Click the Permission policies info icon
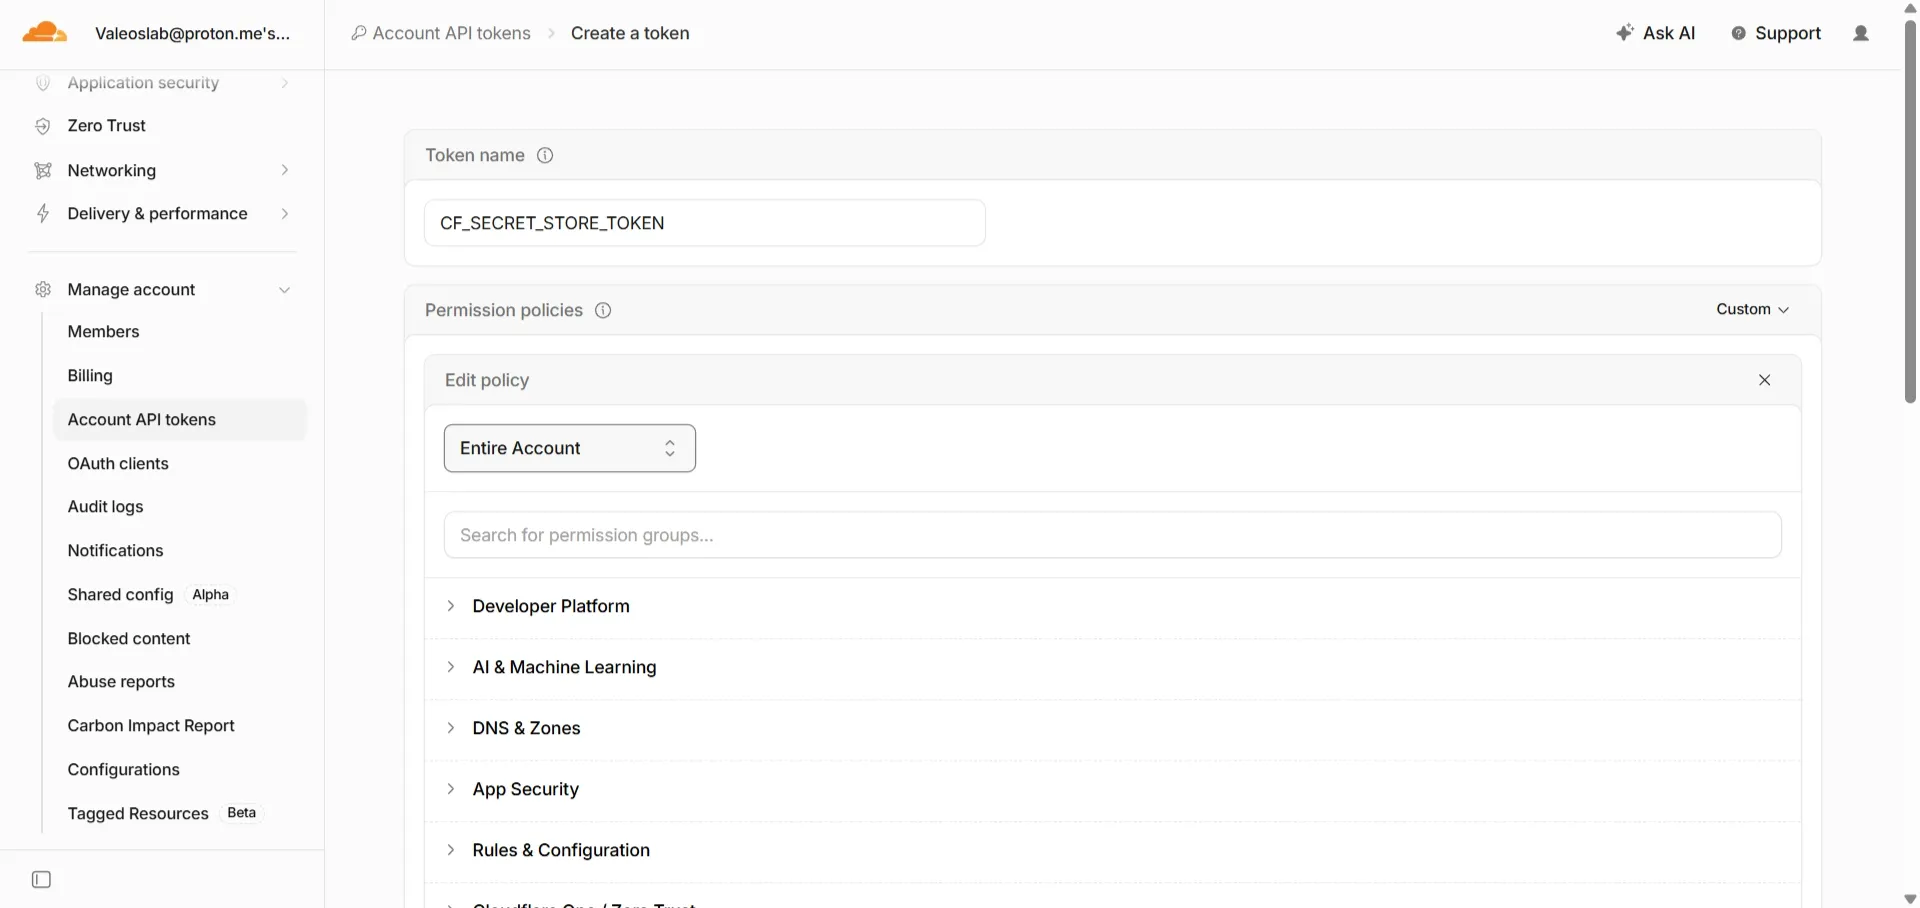The image size is (1920, 908). coord(603,310)
